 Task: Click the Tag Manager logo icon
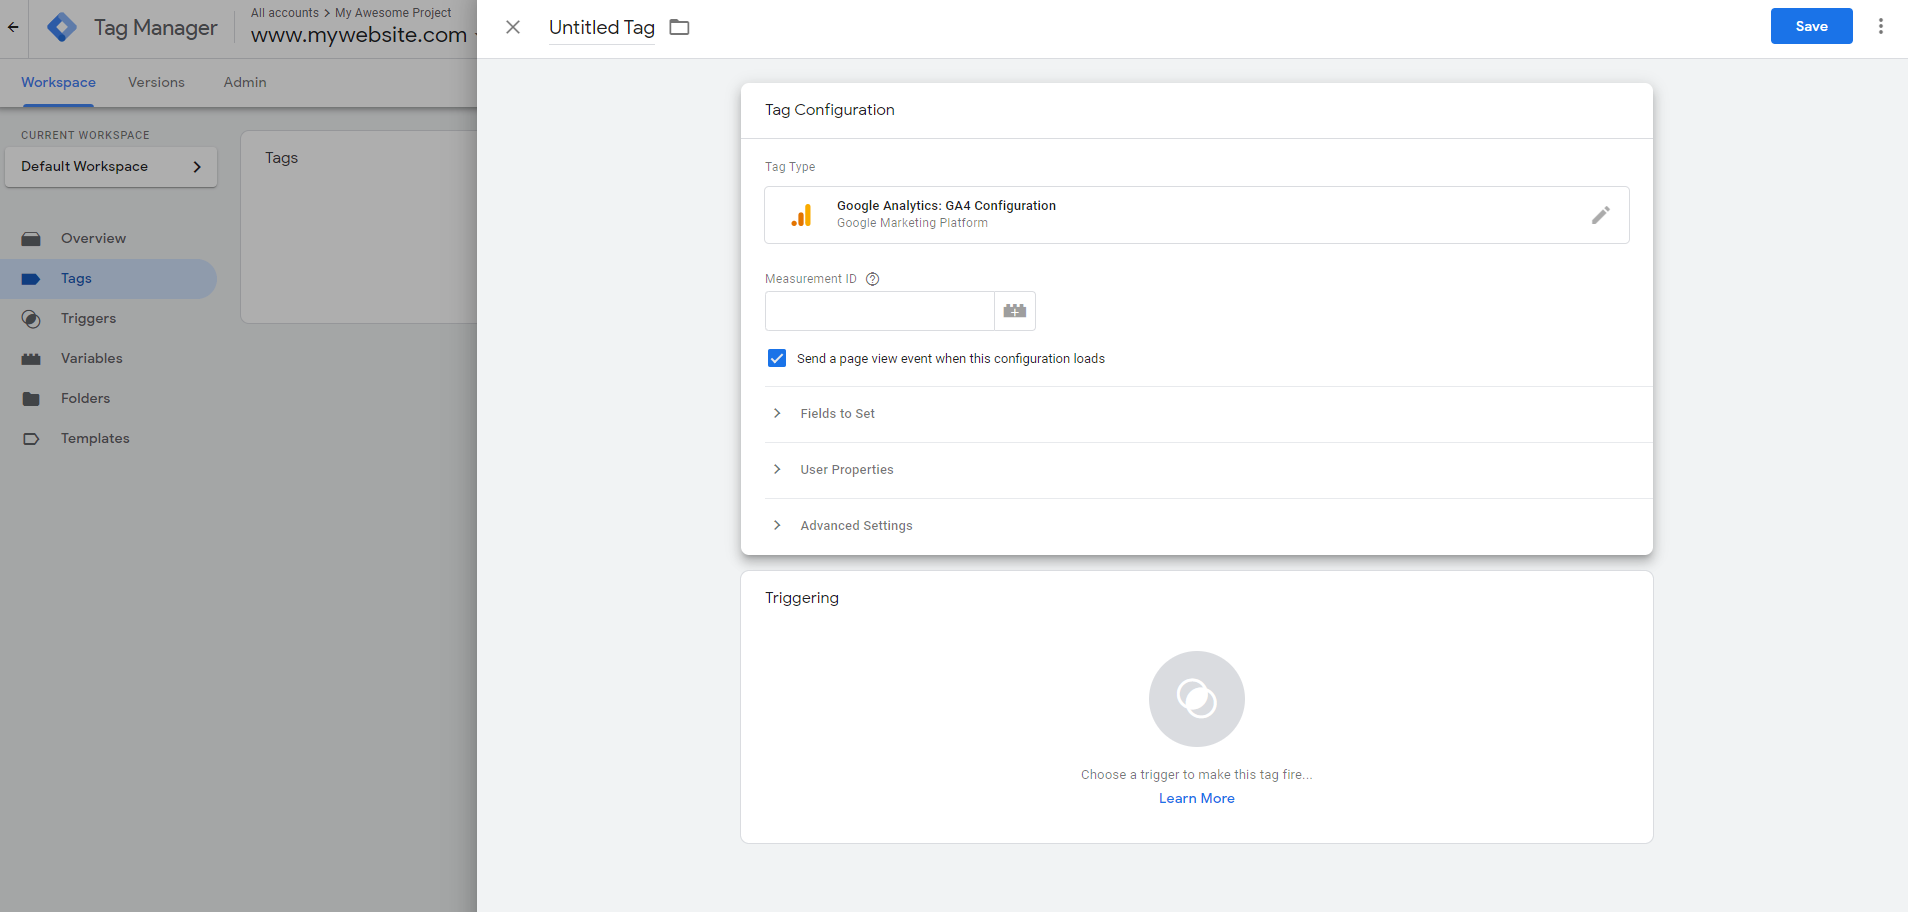coord(62,27)
